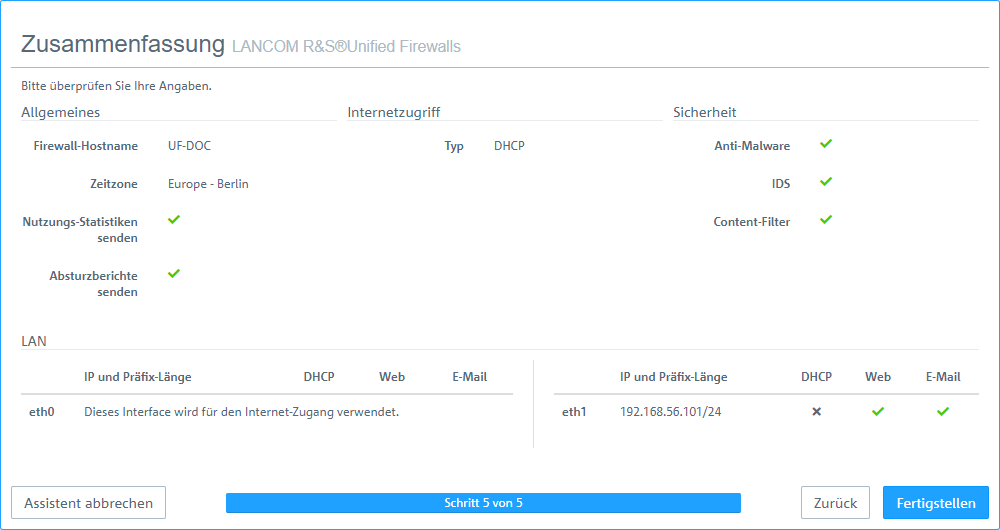Click the Sicherheit section heading
This screenshot has width=1000, height=530.
[705, 112]
